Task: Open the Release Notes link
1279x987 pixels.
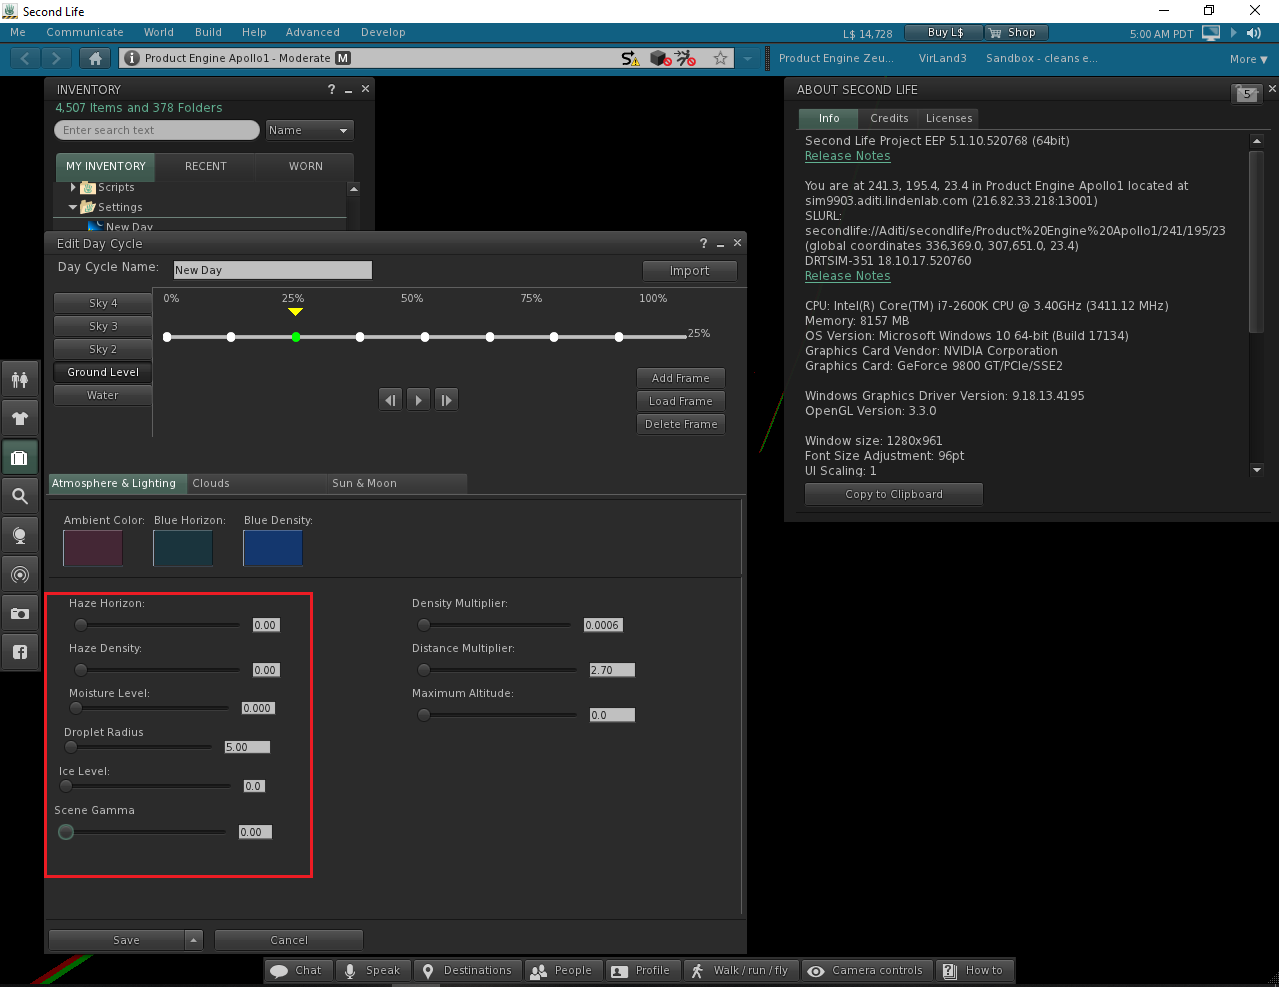Action: coord(847,156)
